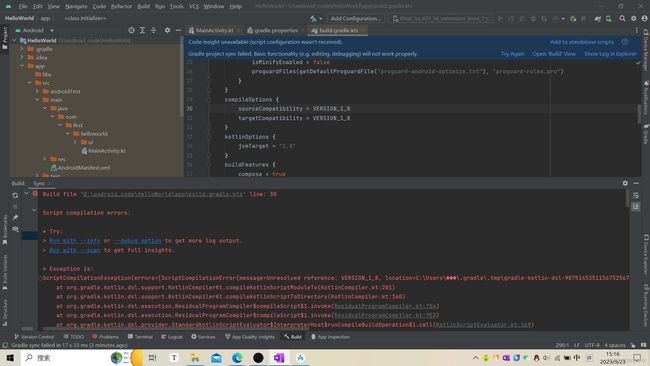Viewport: 650px width, 366px height.
Task: Expand the .idea folder
Action: click(x=22, y=57)
